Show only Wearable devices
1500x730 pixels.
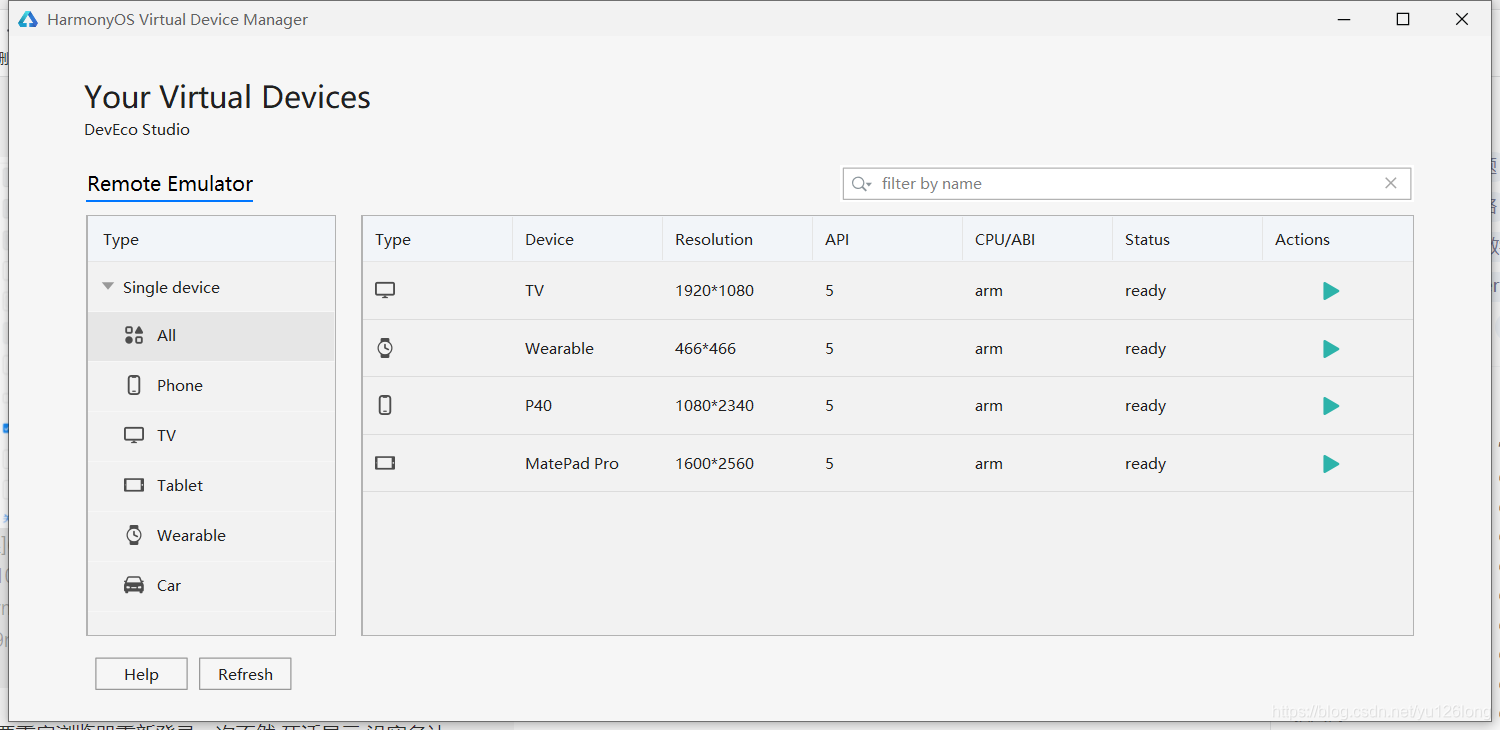[211, 536]
